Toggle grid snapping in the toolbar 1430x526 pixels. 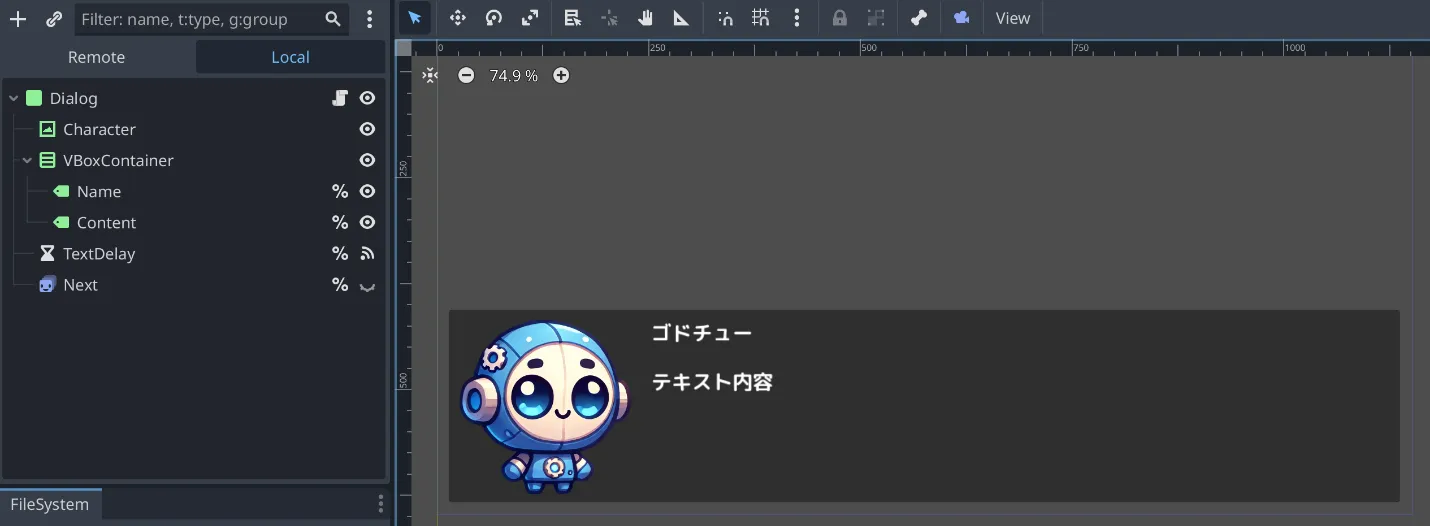(x=761, y=18)
